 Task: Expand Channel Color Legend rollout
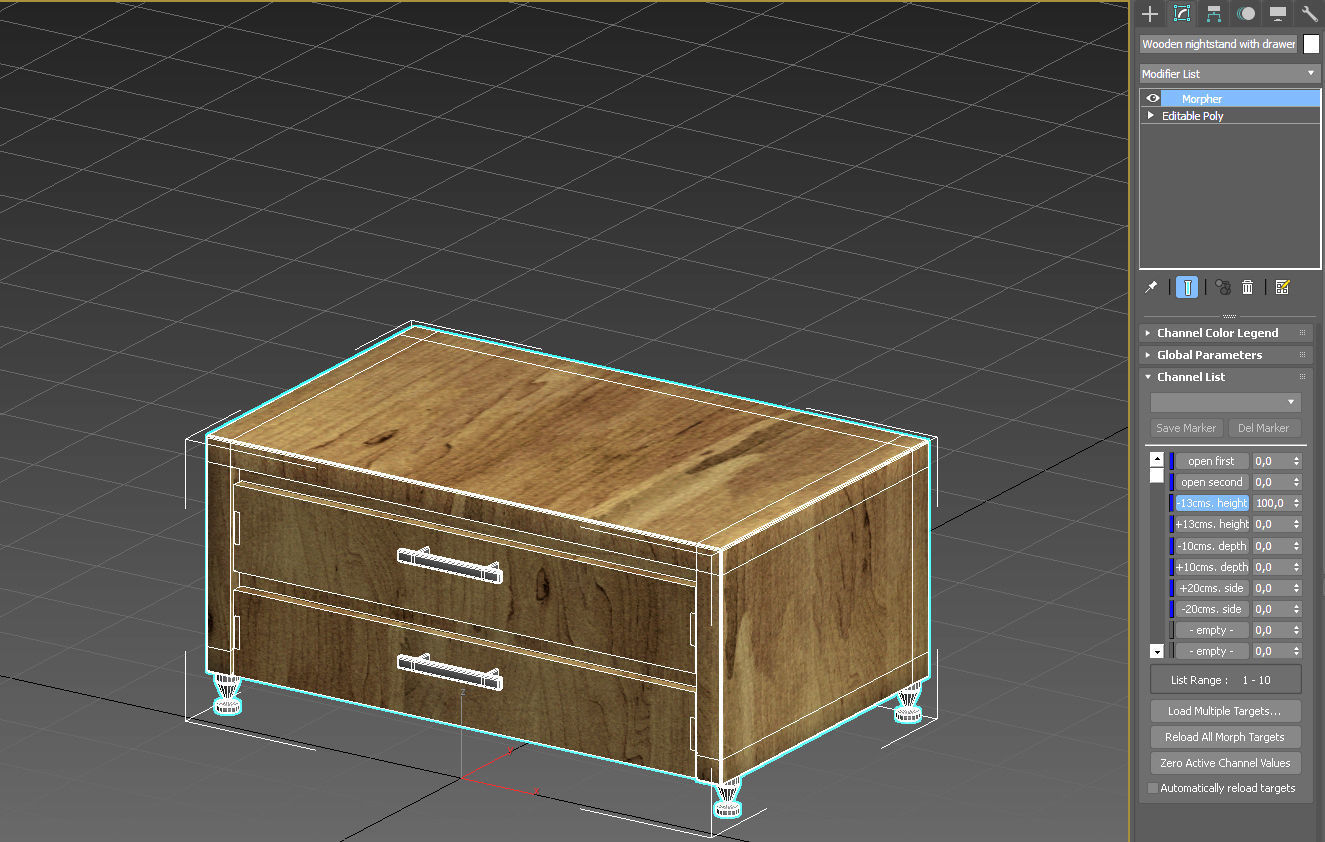pos(1228,333)
